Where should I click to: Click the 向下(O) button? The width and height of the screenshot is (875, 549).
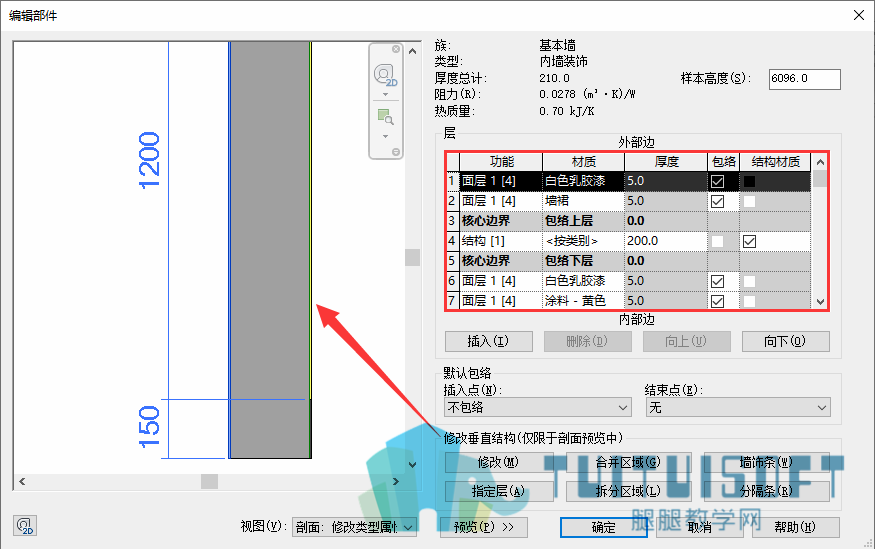tap(786, 341)
